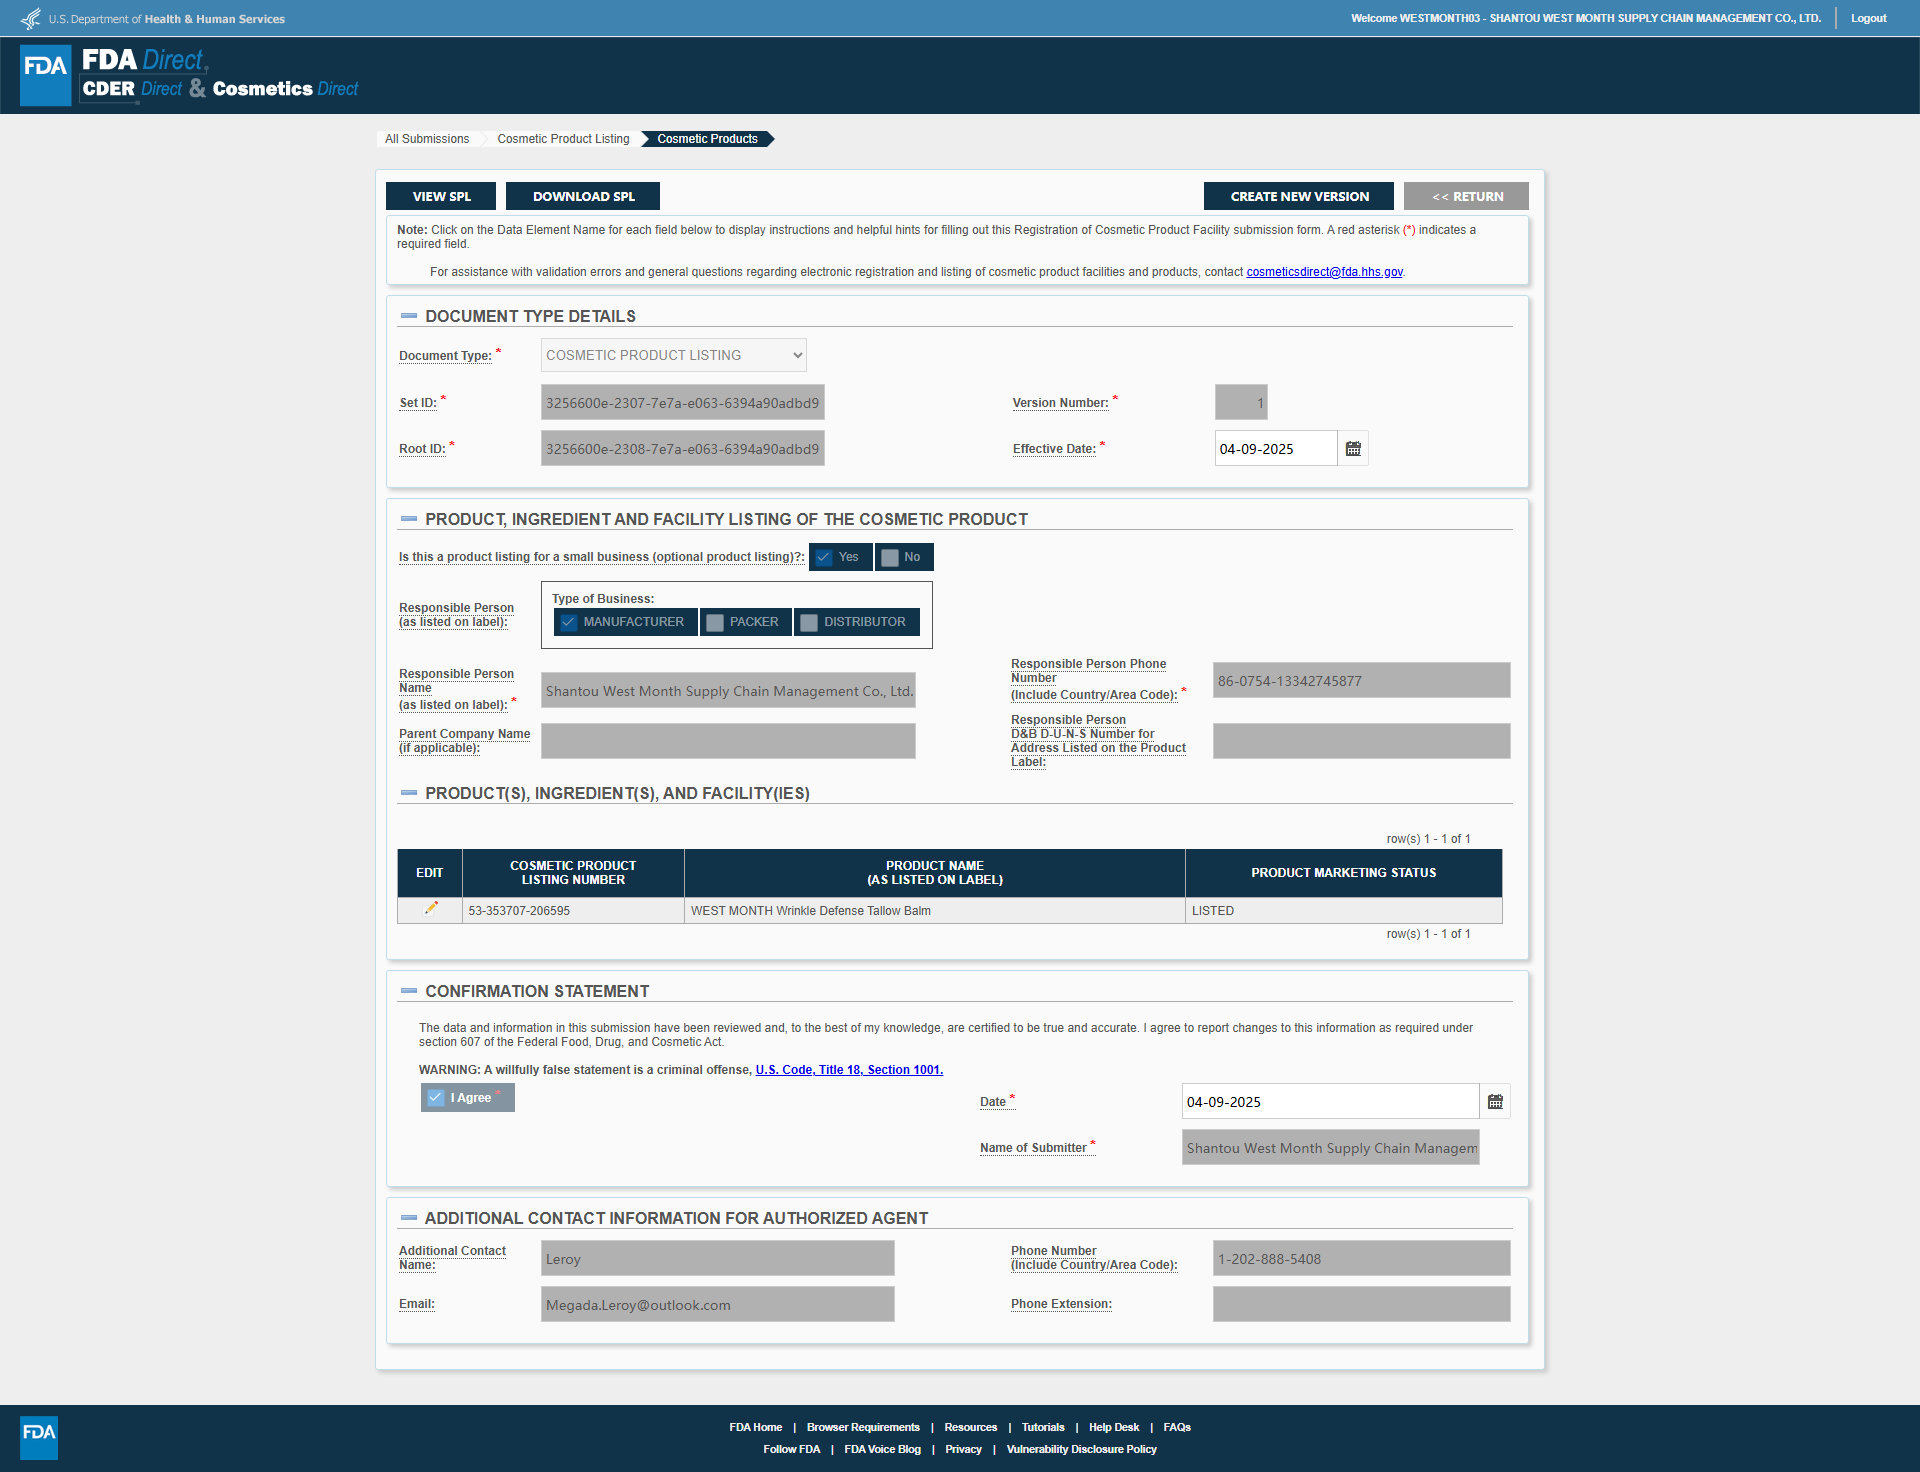Viewport: 1920px width, 1472px height.
Task: Go to All Submissions breadcrumb
Action: point(427,139)
